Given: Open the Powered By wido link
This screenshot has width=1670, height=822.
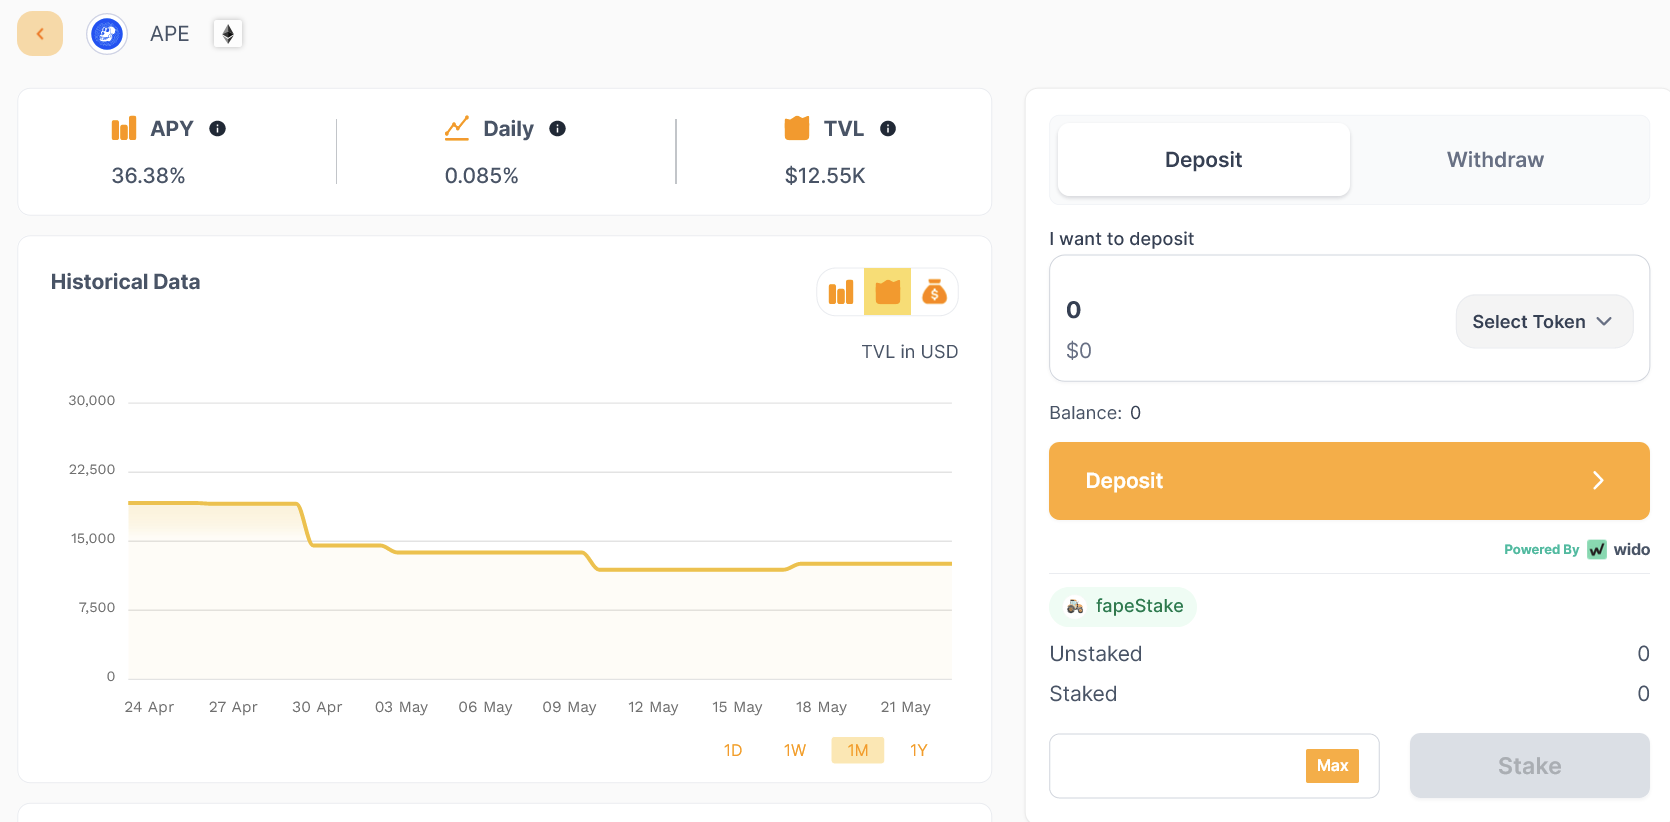Looking at the screenshot, I should coord(1577,550).
